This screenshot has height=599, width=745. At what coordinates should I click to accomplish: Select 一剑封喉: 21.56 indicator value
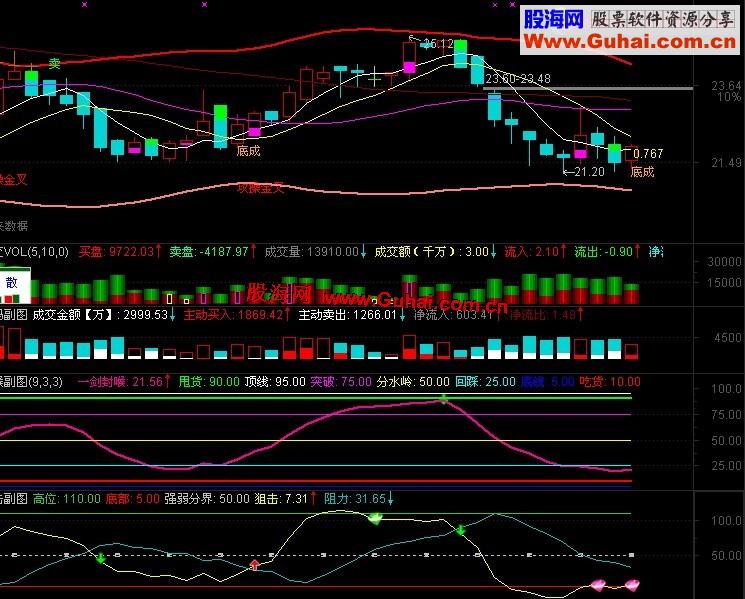click(124, 381)
